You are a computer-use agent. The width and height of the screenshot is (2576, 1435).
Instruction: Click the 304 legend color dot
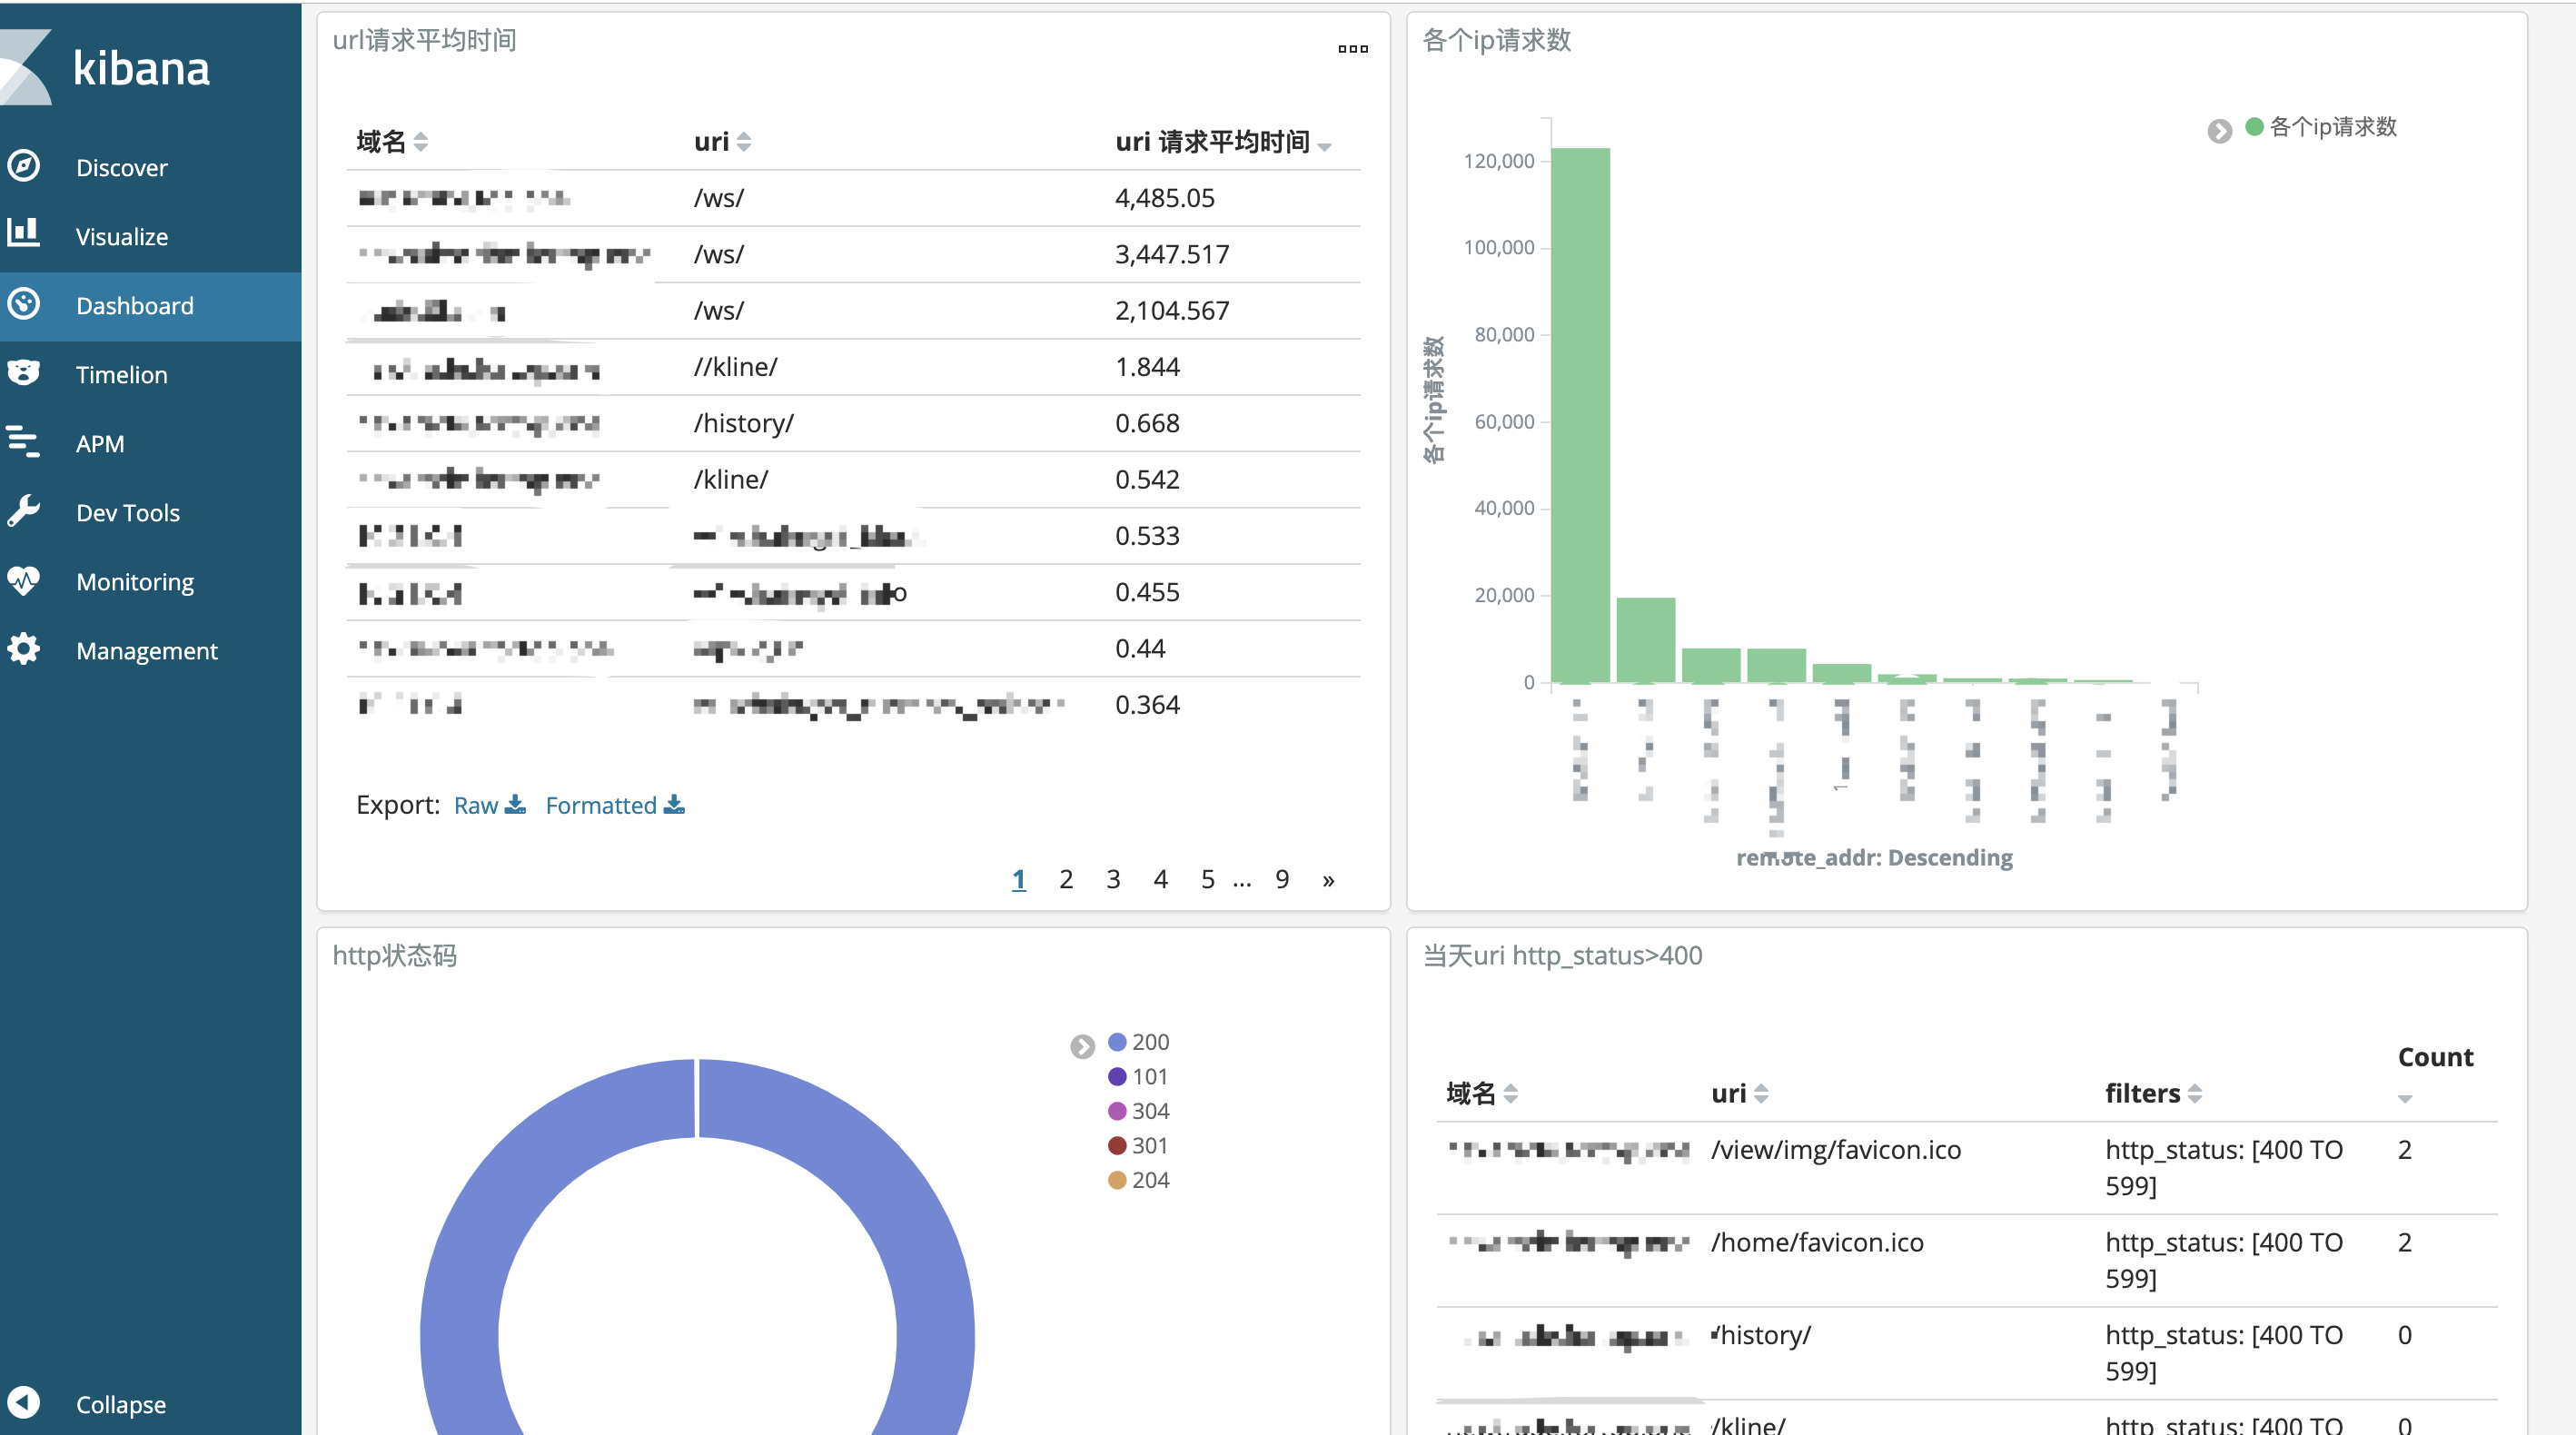coord(1117,1111)
